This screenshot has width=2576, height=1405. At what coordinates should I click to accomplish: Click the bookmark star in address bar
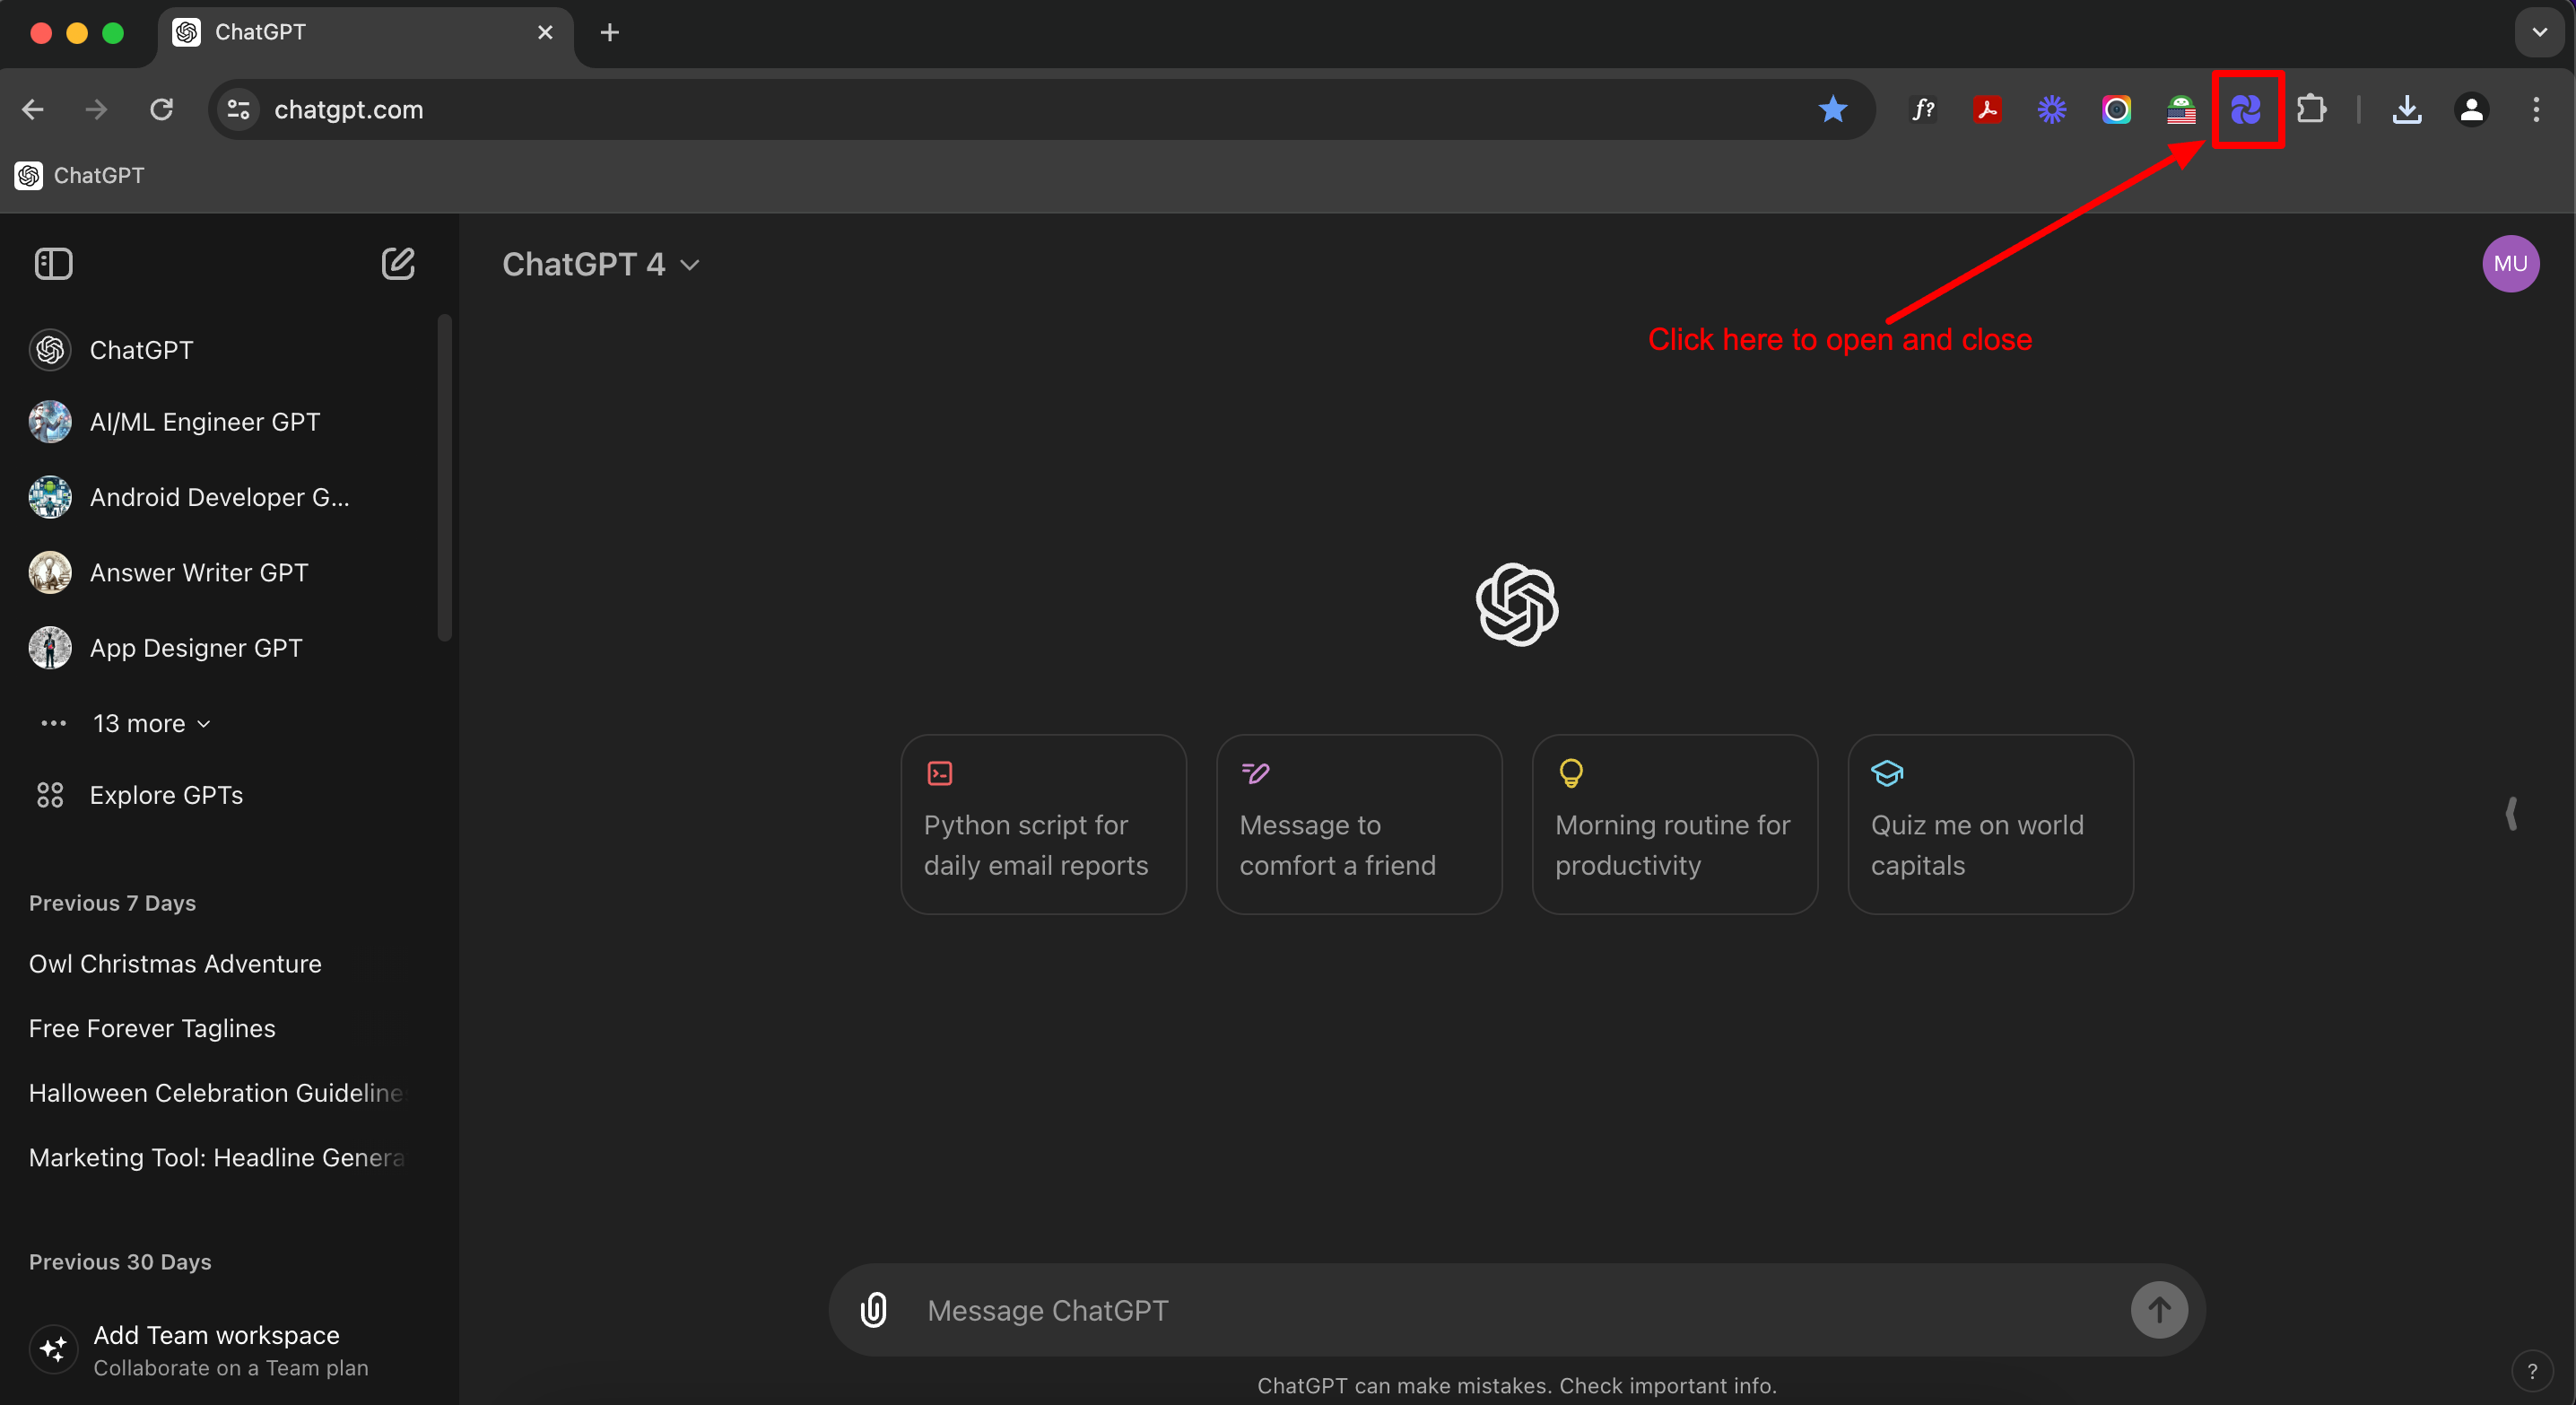point(1832,109)
